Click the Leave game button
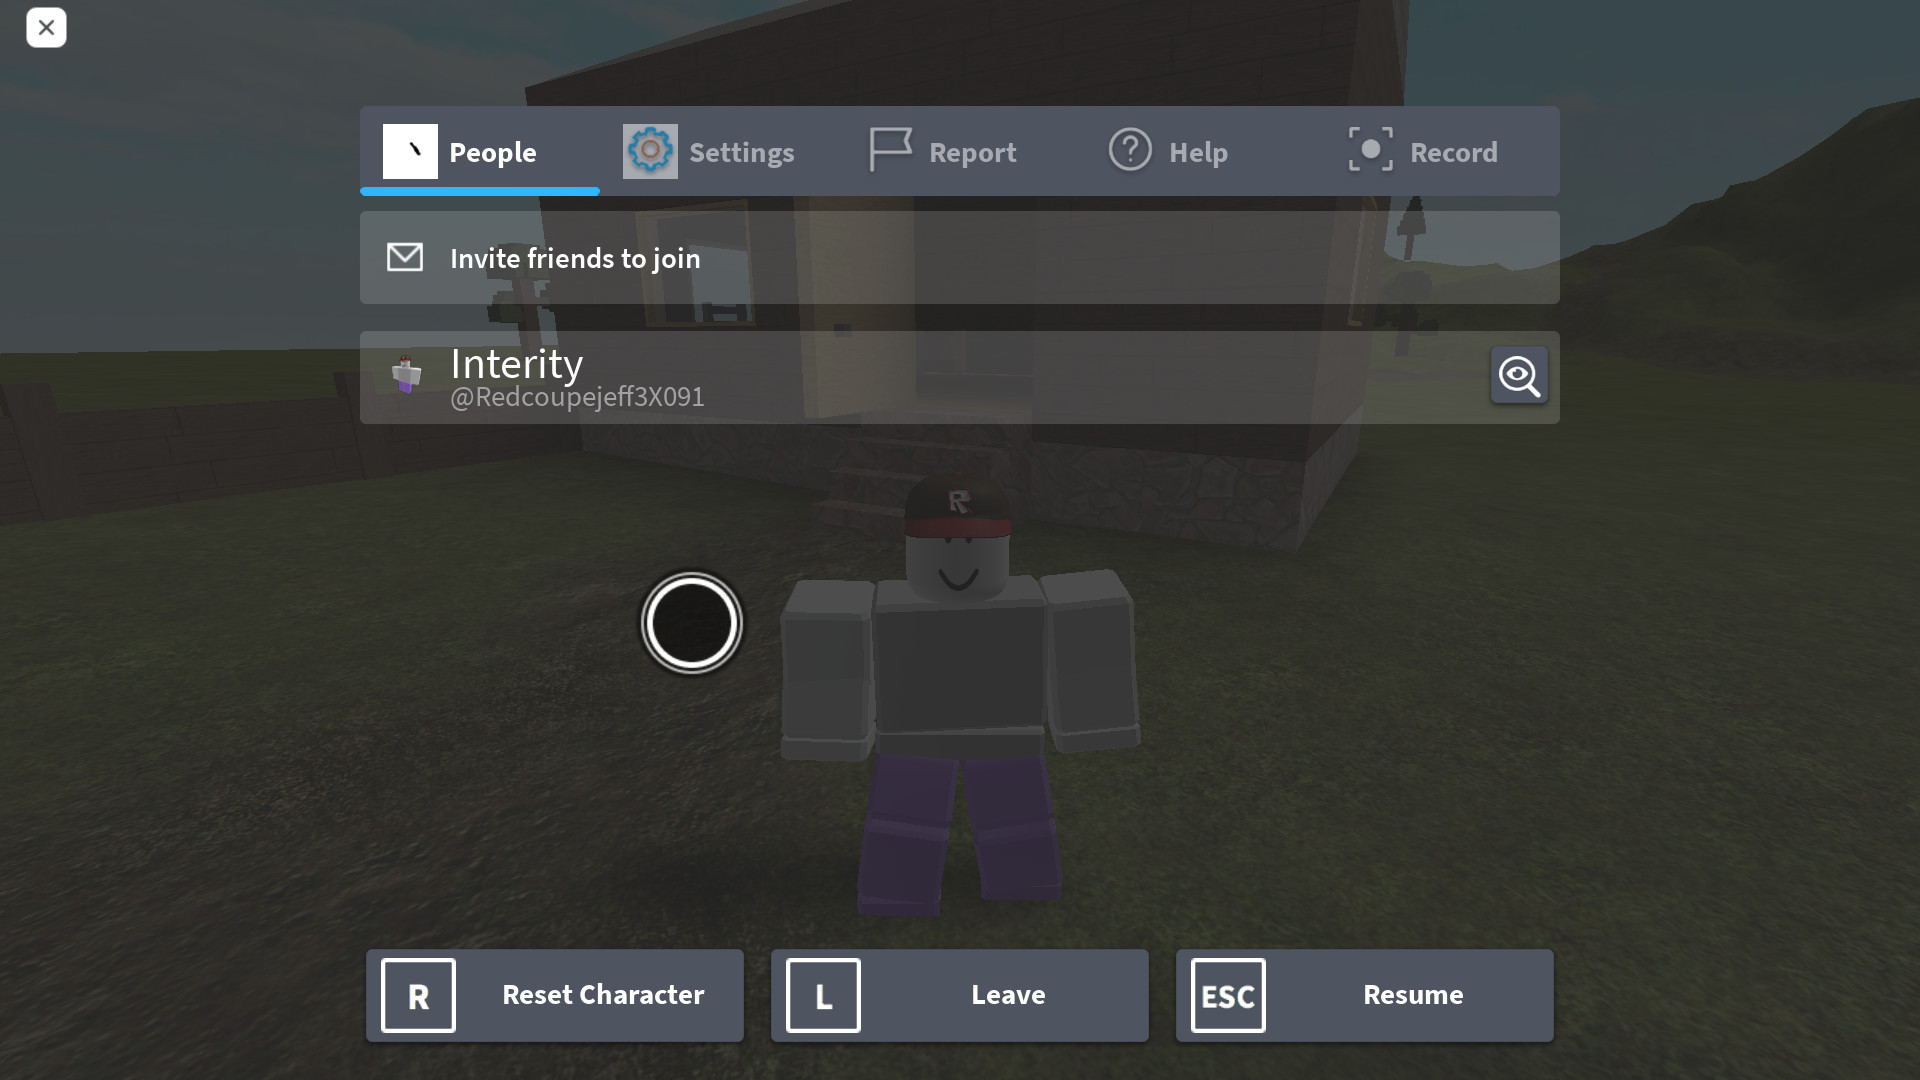The image size is (1920, 1080). 960,994
